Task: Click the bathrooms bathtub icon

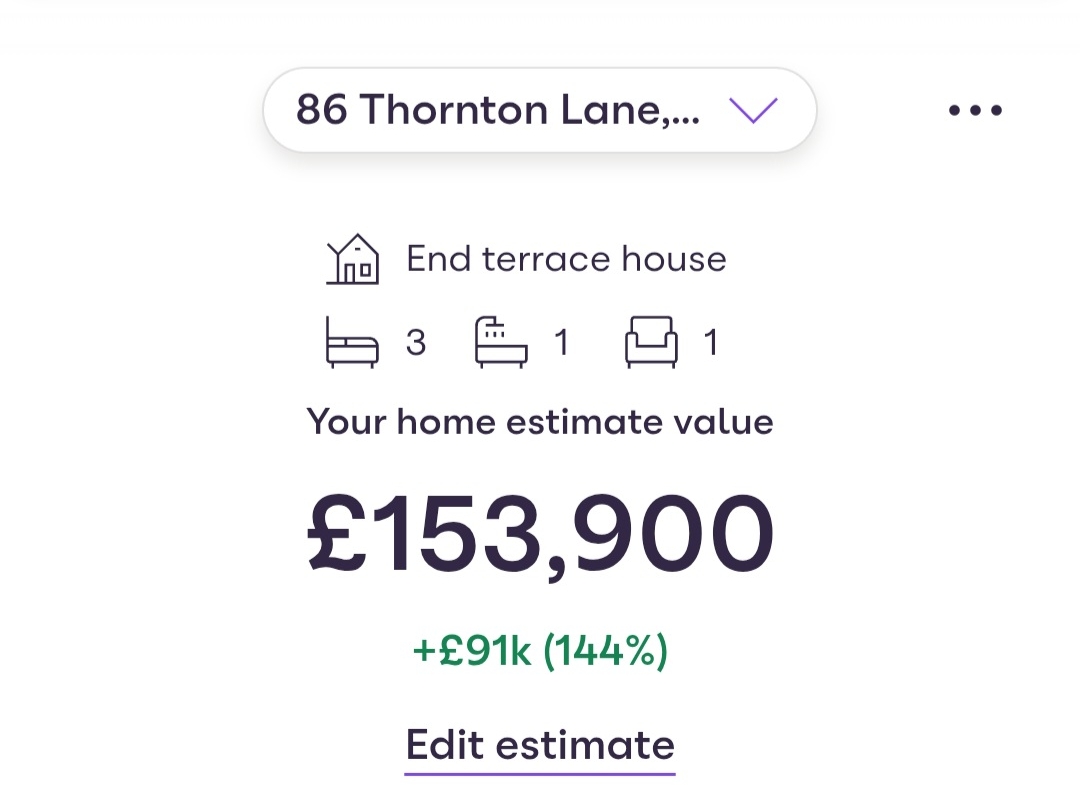Action: click(500, 343)
